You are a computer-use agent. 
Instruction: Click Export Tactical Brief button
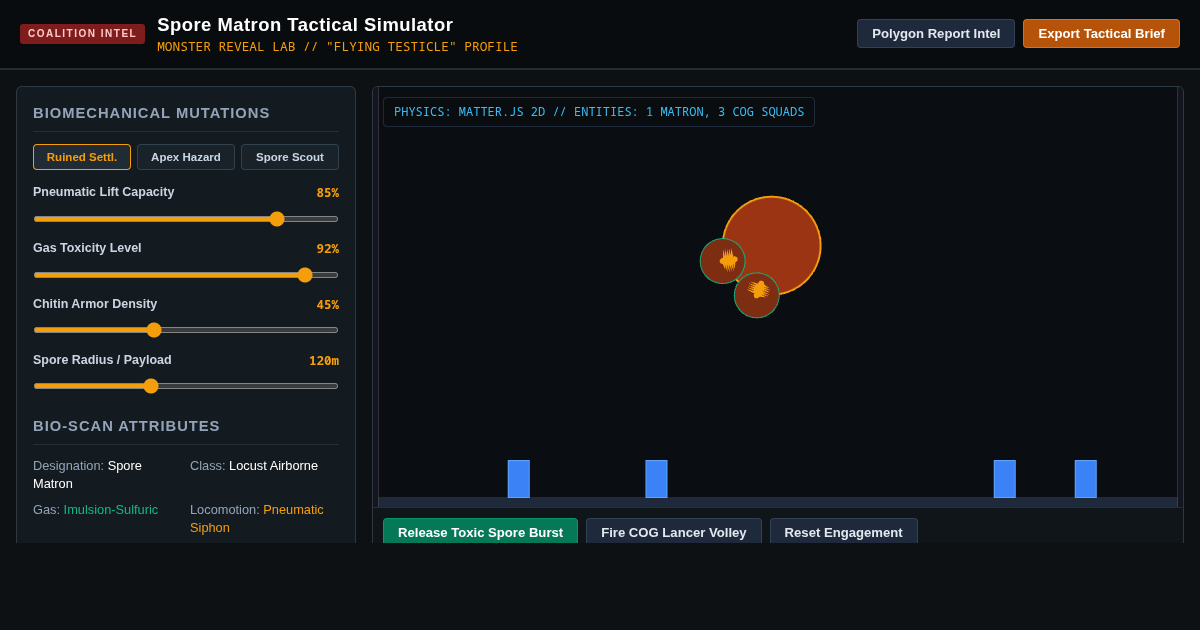click(1101, 33)
